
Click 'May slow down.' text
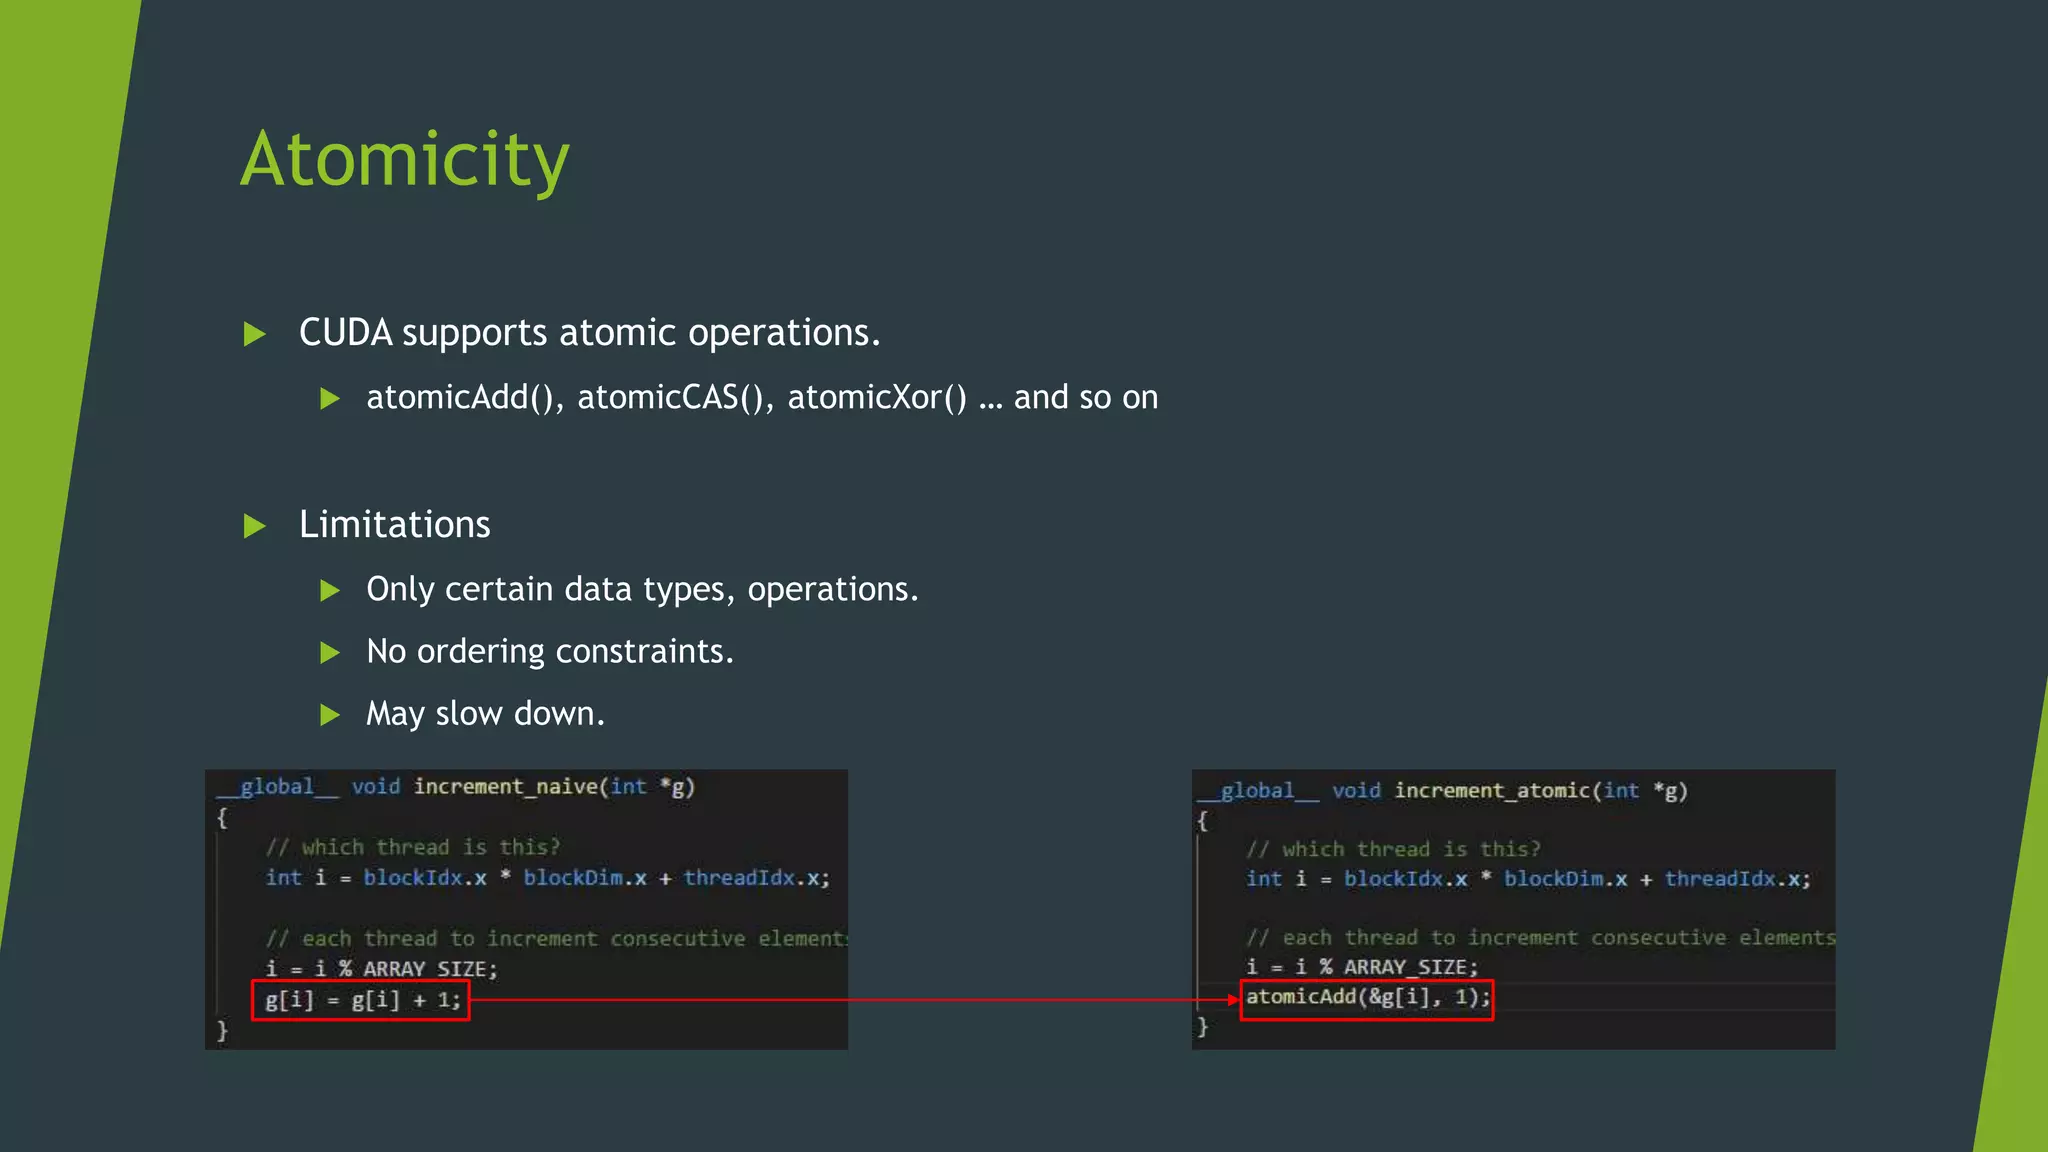pyautogui.click(x=485, y=714)
